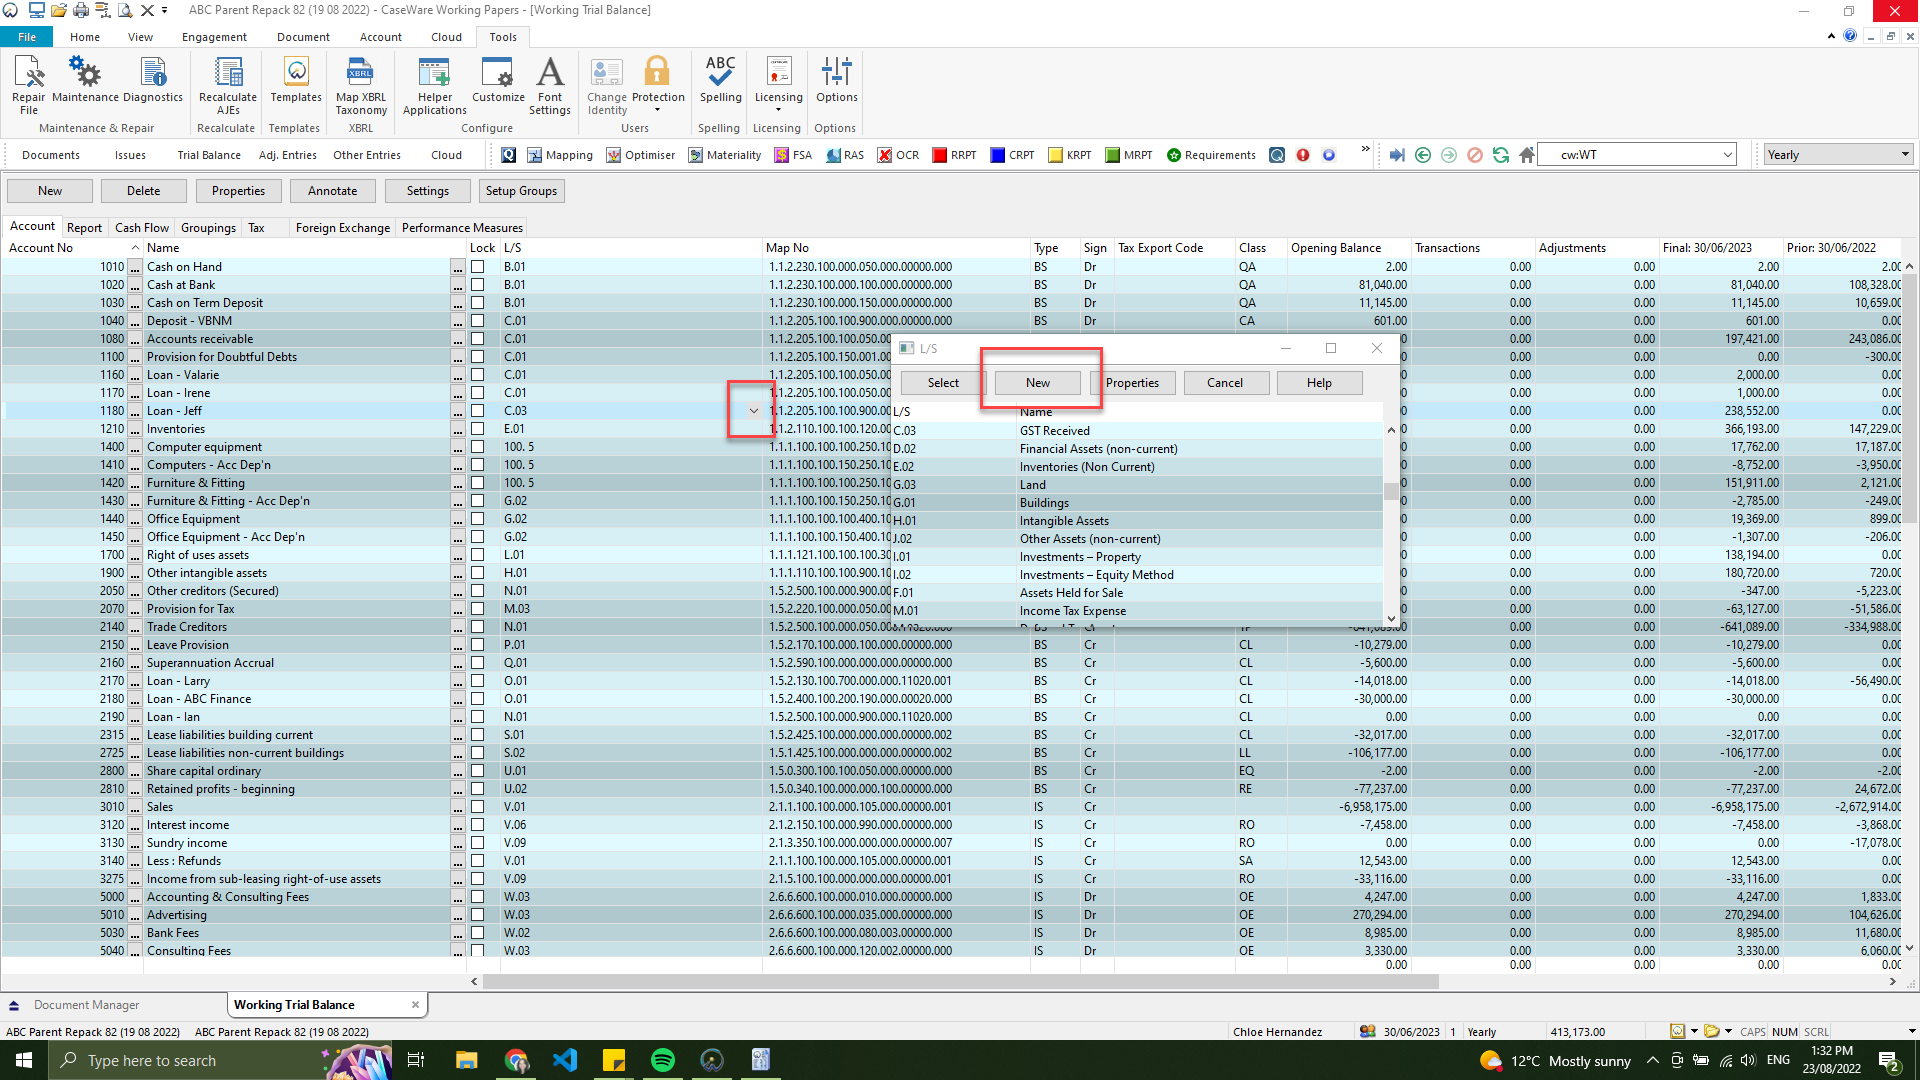This screenshot has width=1920, height=1080.
Task: Toggle lock for Cash on Hand
Action: 478,267
